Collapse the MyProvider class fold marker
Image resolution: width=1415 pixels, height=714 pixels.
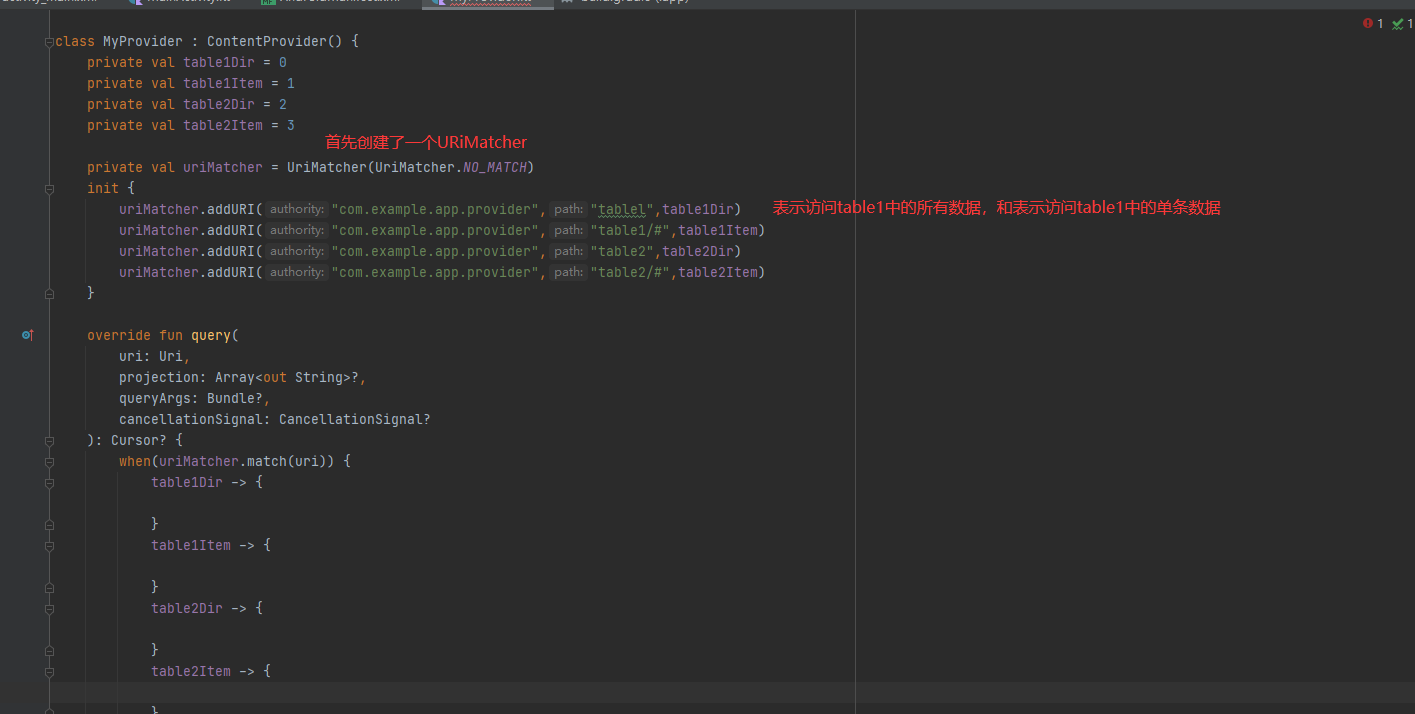(x=48, y=42)
